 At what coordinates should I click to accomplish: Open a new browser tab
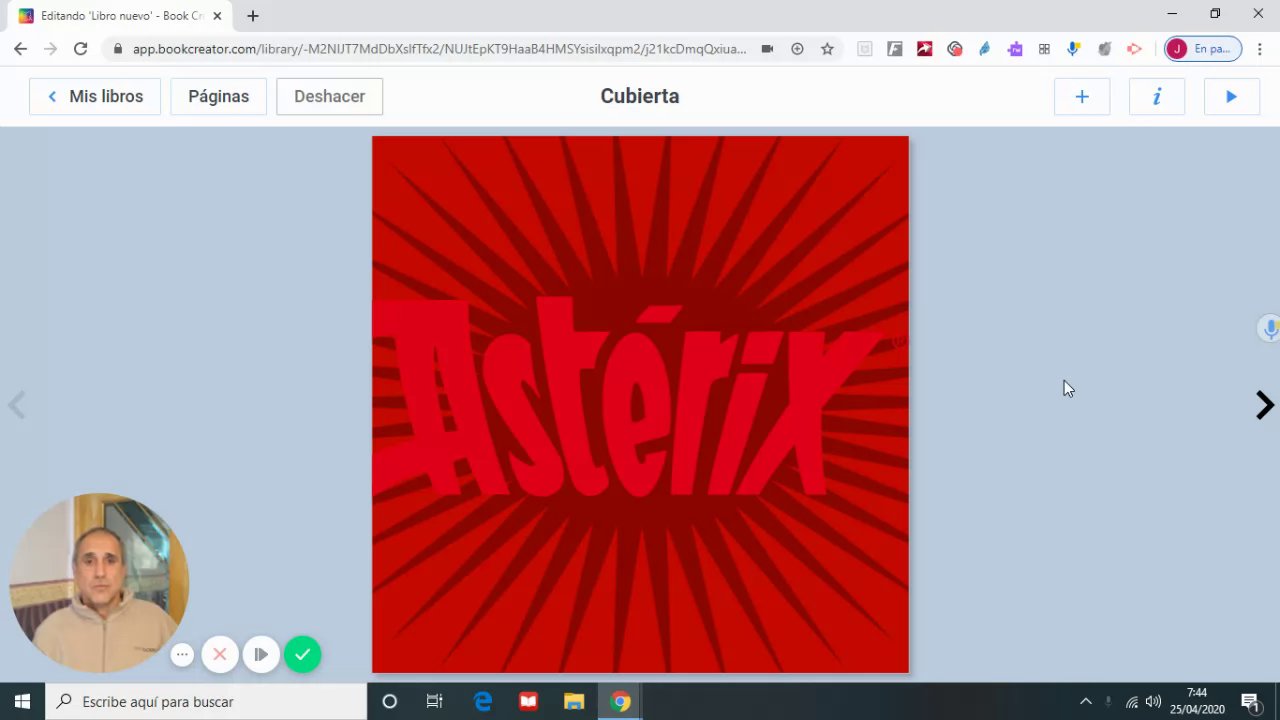(x=253, y=16)
